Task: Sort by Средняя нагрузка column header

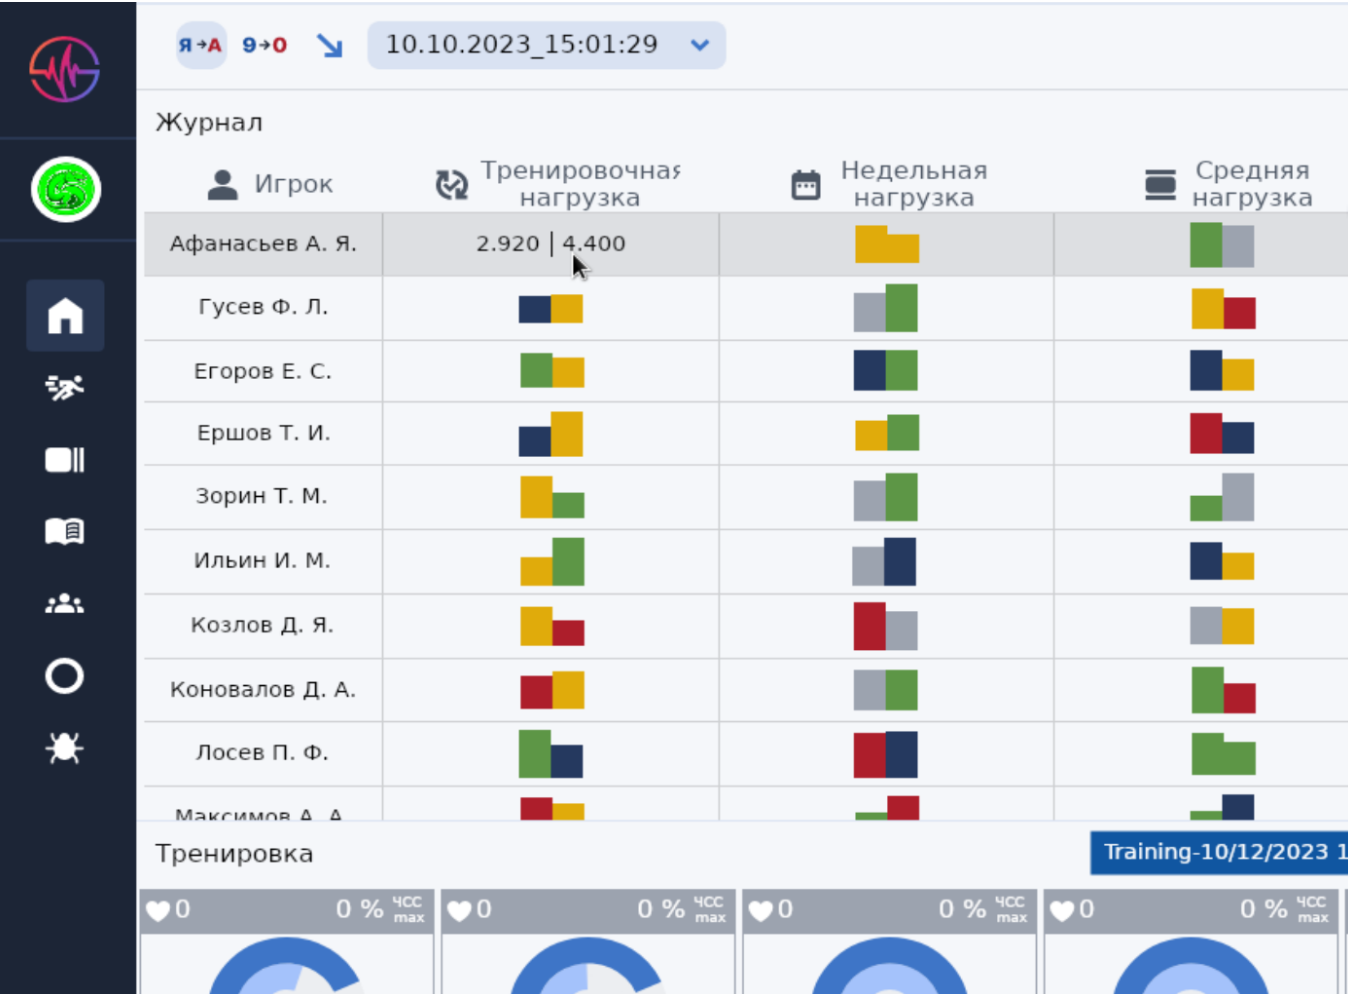Action: click(x=1252, y=184)
